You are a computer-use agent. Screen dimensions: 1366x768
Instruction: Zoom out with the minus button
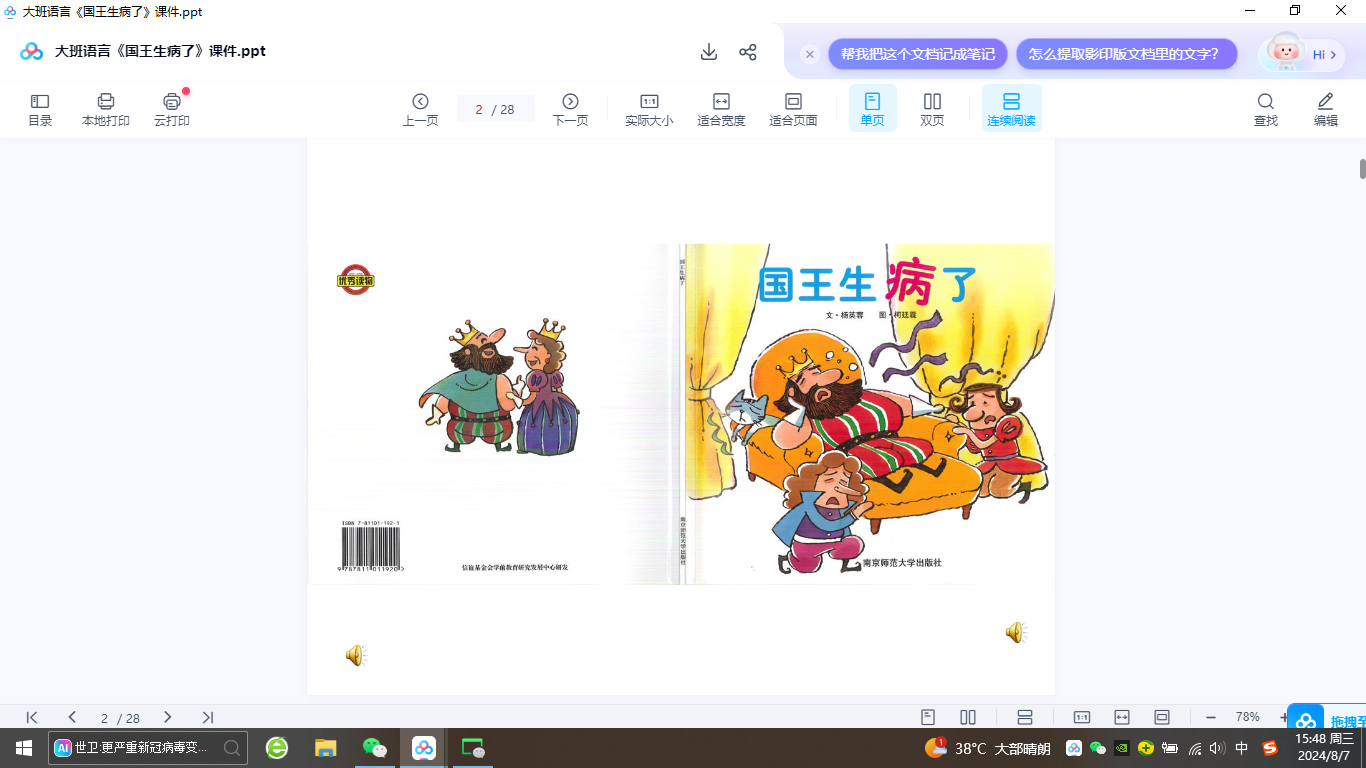click(1211, 717)
